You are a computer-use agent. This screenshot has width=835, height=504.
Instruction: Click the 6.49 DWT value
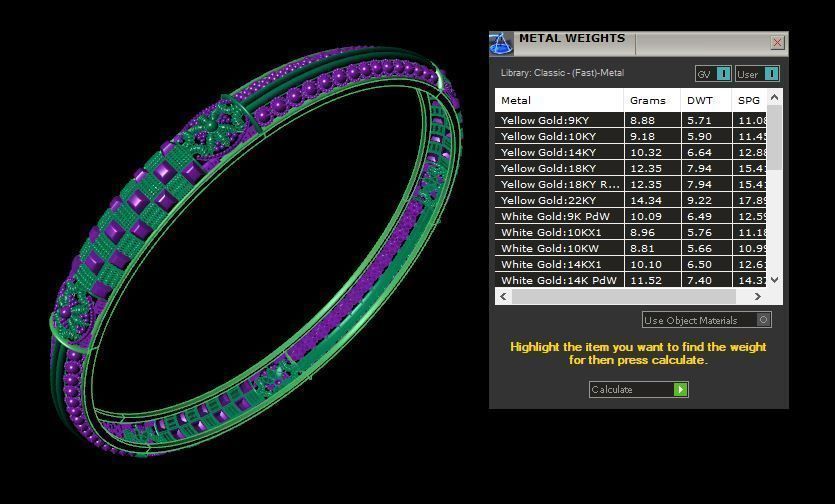pyautogui.click(x=699, y=216)
